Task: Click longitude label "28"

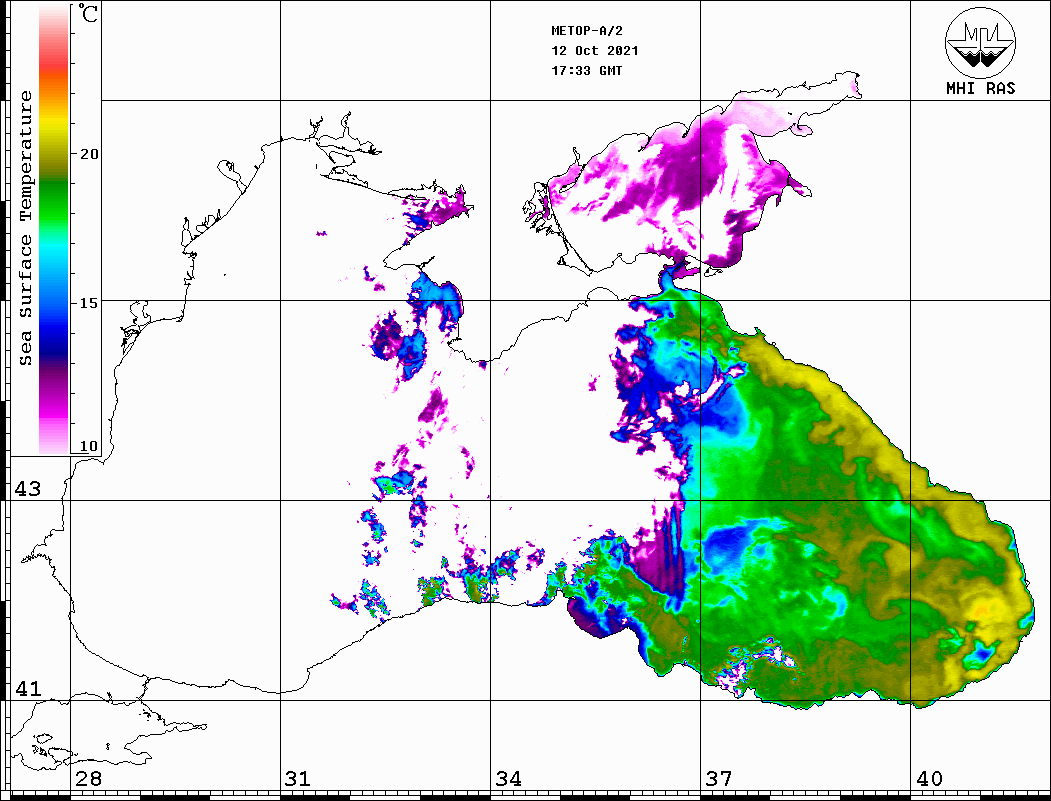Action: point(88,779)
